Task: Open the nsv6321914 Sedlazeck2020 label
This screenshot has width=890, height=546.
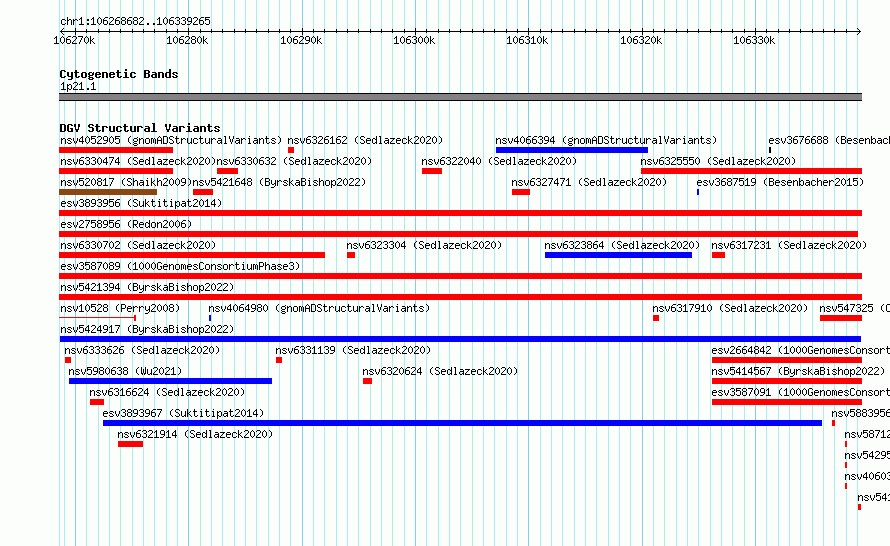Action: pyautogui.click(x=195, y=434)
